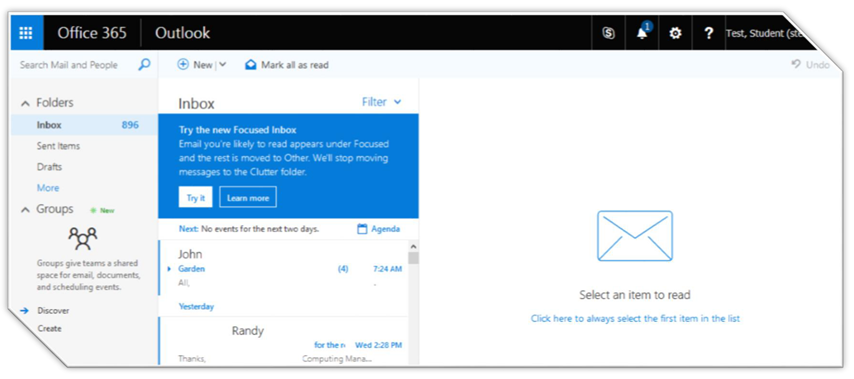Show More folders

click(x=48, y=188)
